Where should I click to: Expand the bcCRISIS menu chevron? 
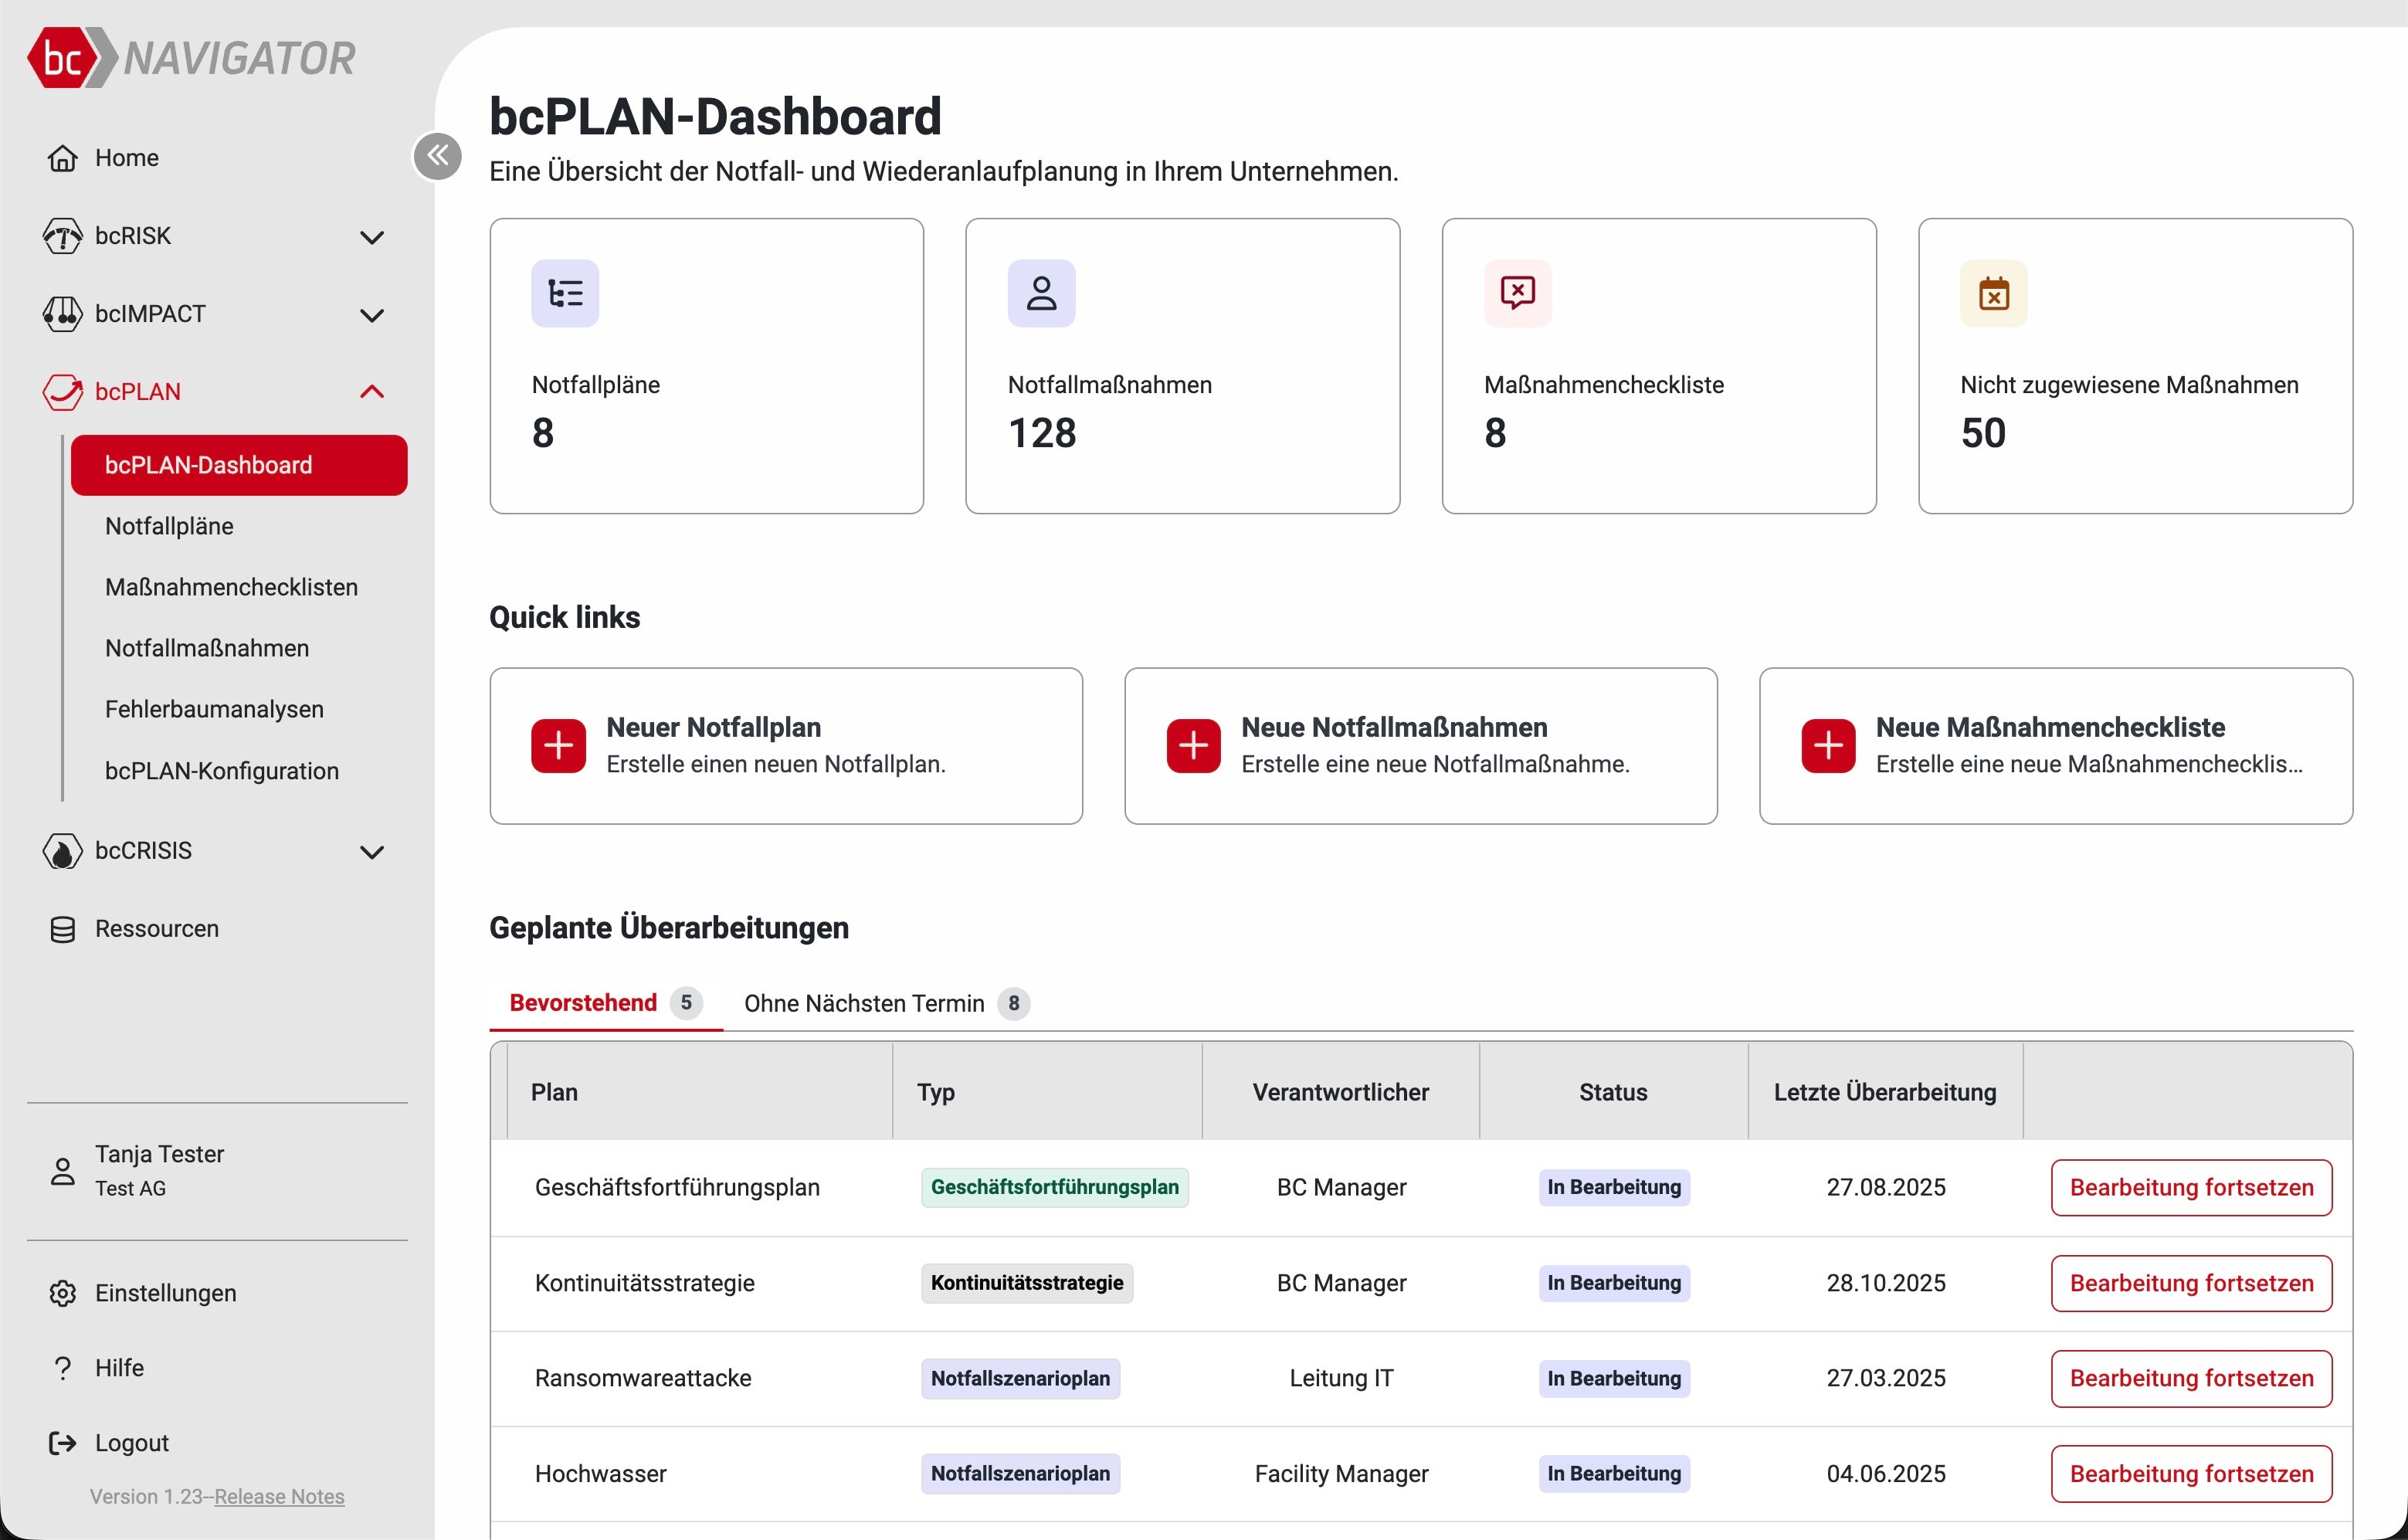point(372,852)
